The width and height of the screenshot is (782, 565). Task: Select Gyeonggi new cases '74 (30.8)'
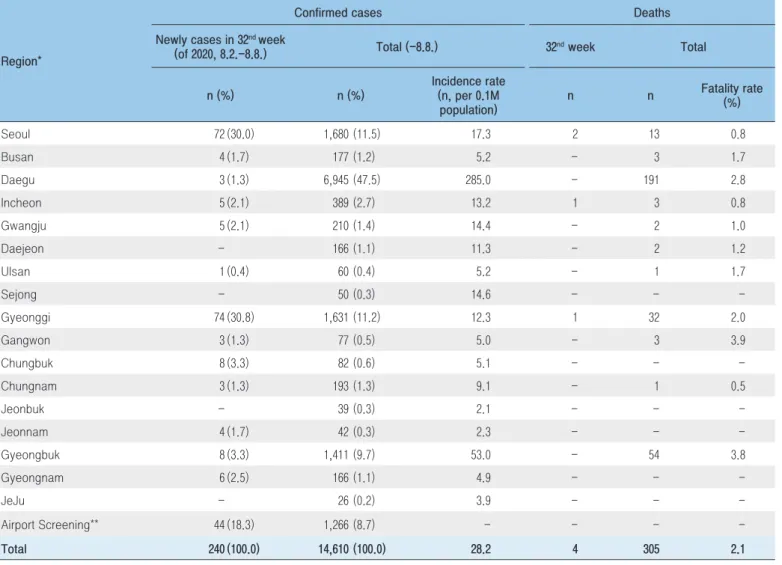(x=234, y=318)
